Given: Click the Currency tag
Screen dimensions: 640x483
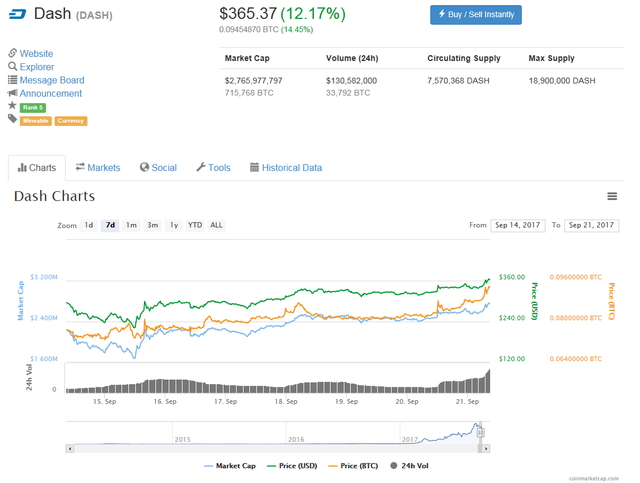Looking at the screenshot, I should tap(71, 121).
